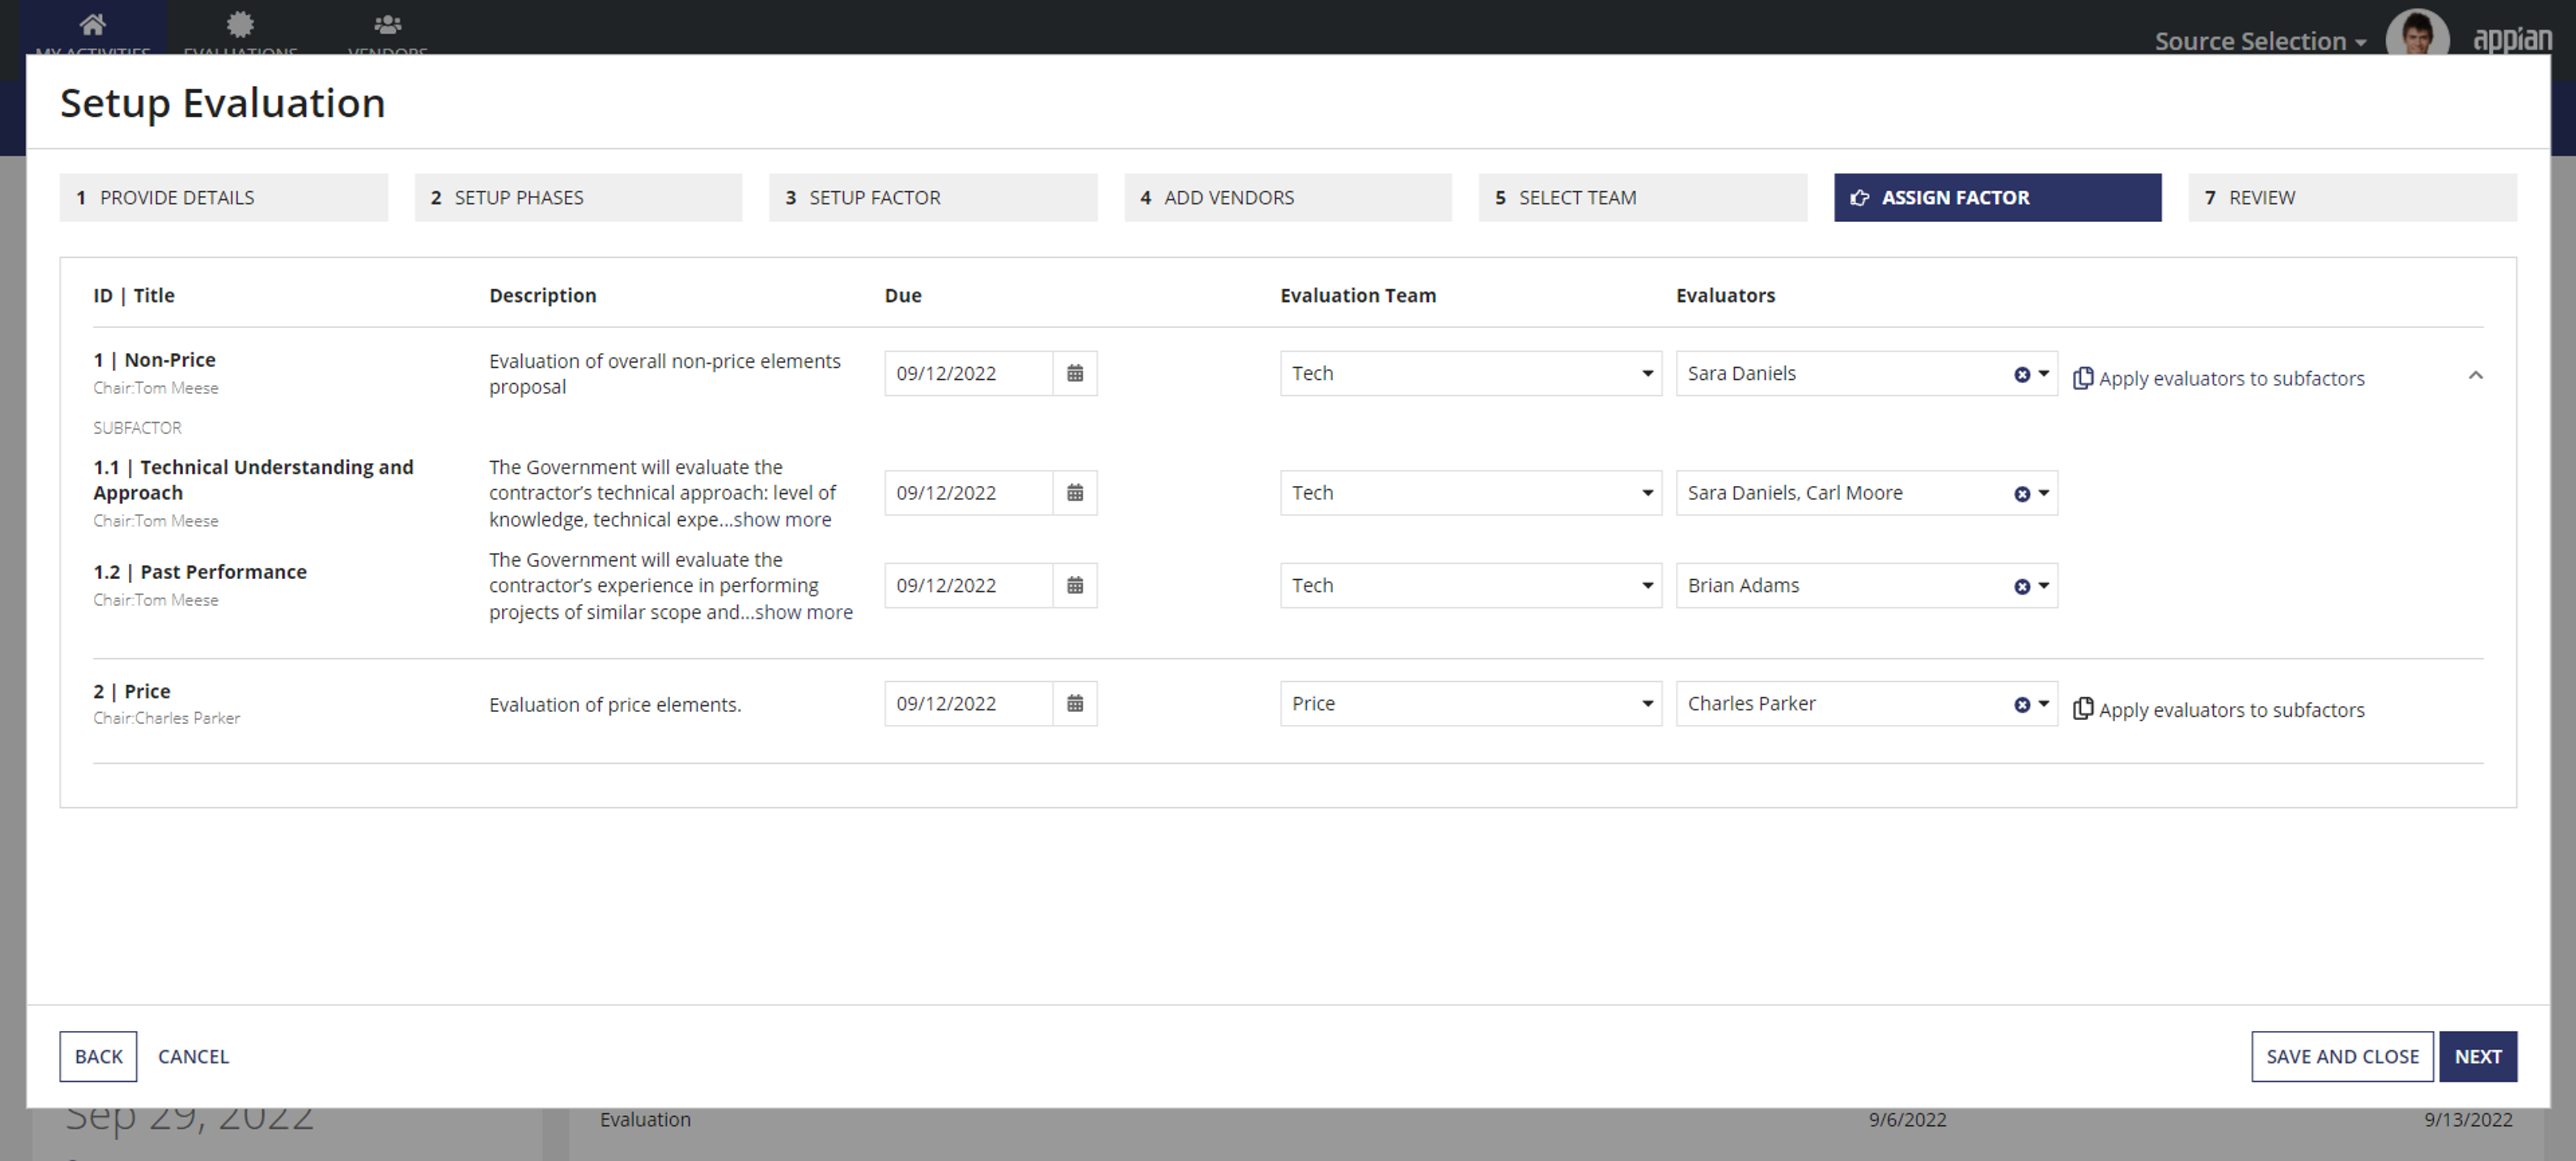2576x1161 pixels.
Task: Edit Non-Price due date field
Action: coord(969,373)
